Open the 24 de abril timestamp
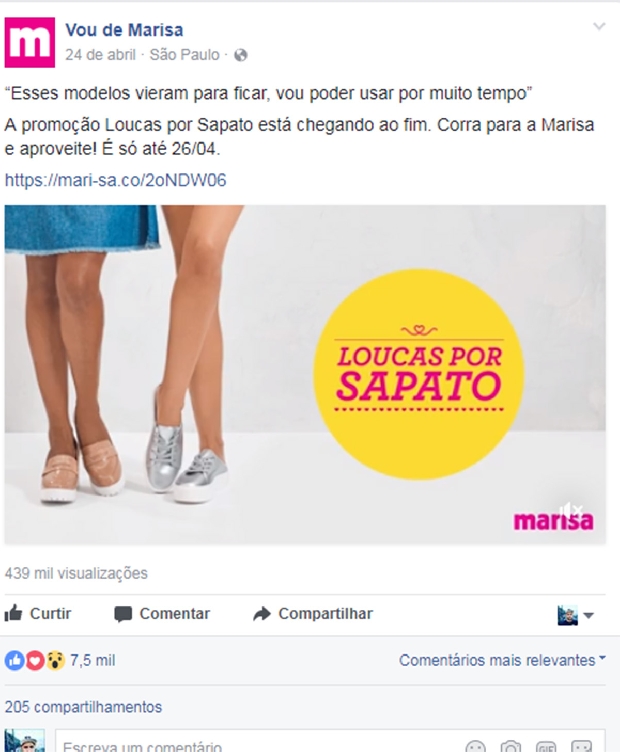This screenshot has height=752, width=620. coord(100,55)
